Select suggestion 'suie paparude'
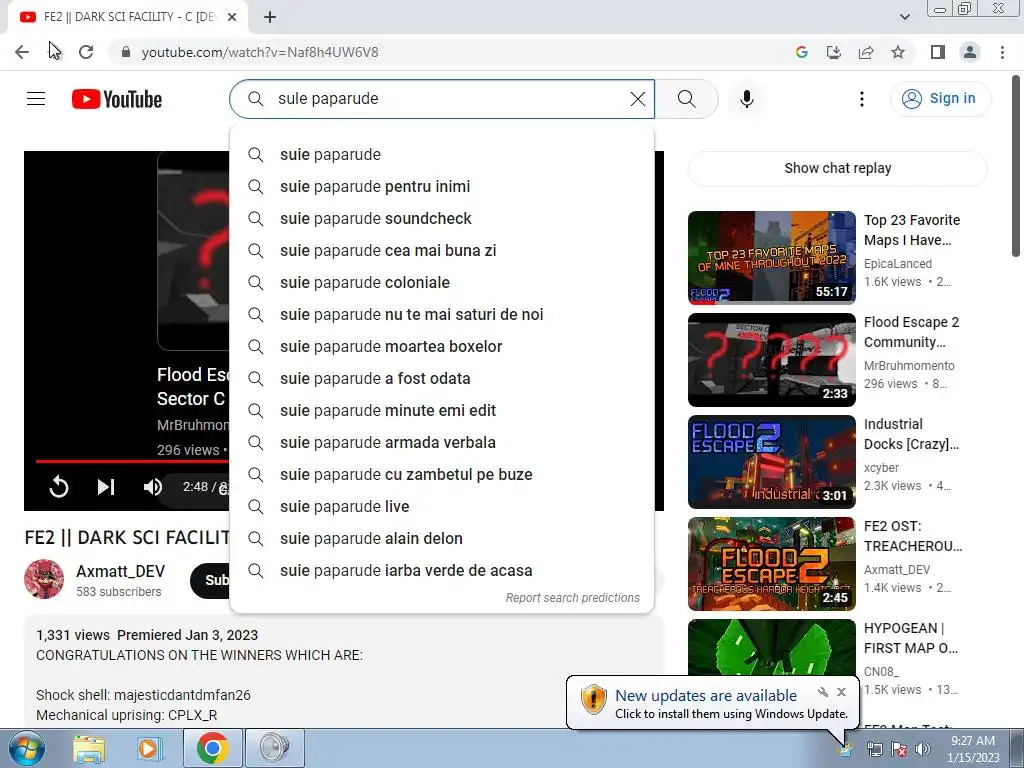 442,155
